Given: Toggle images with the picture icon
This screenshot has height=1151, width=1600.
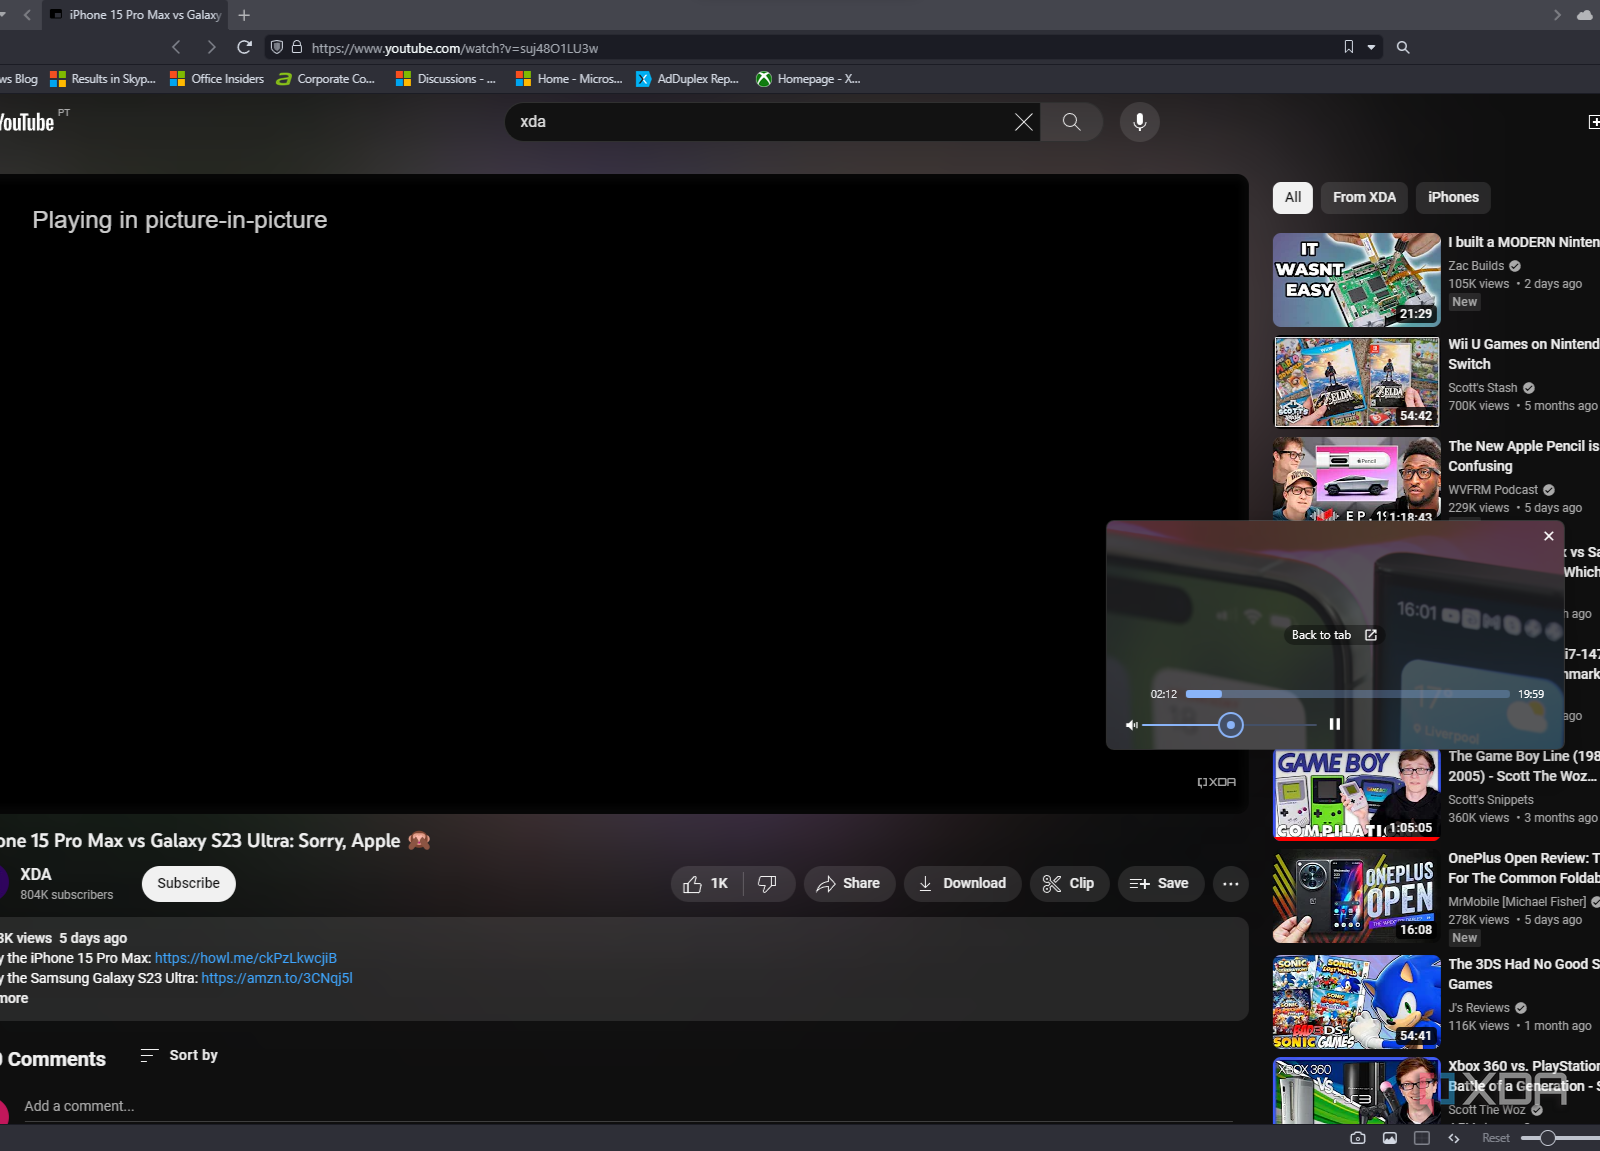Looking at the screenshot, I should pos(1390,1138).
